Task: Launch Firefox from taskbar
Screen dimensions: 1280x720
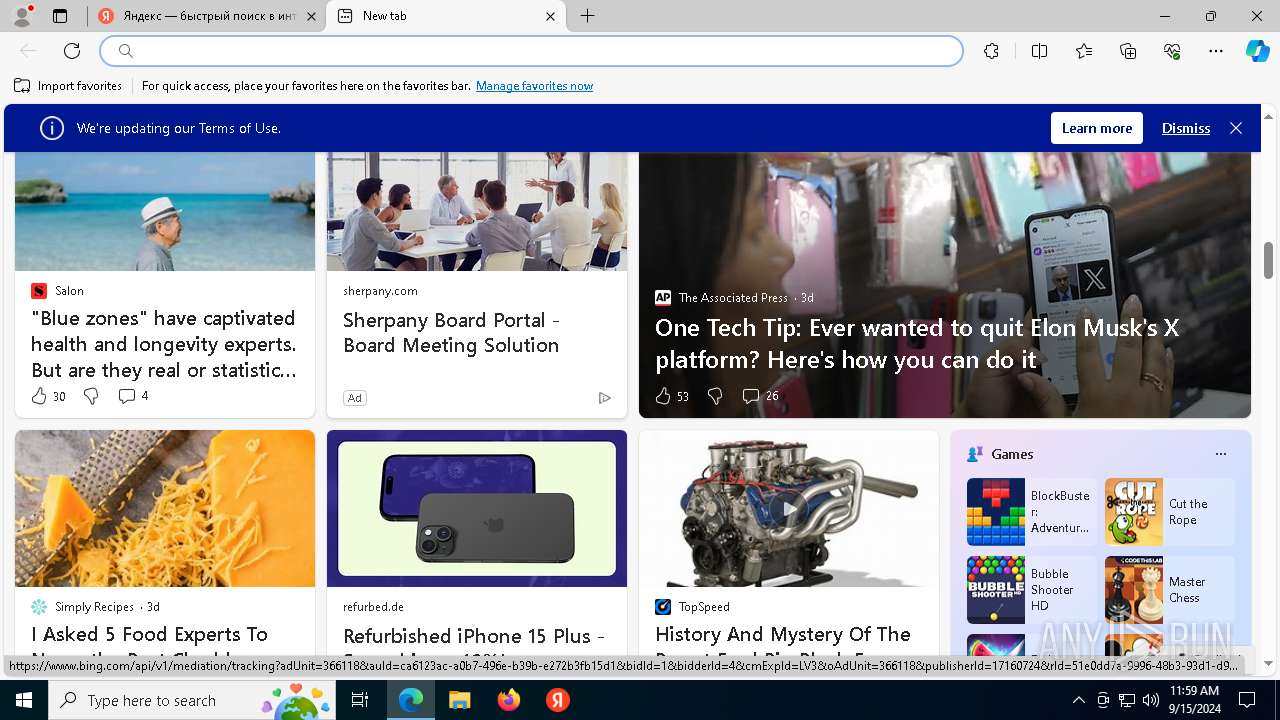Action: [x=509, y=700]
